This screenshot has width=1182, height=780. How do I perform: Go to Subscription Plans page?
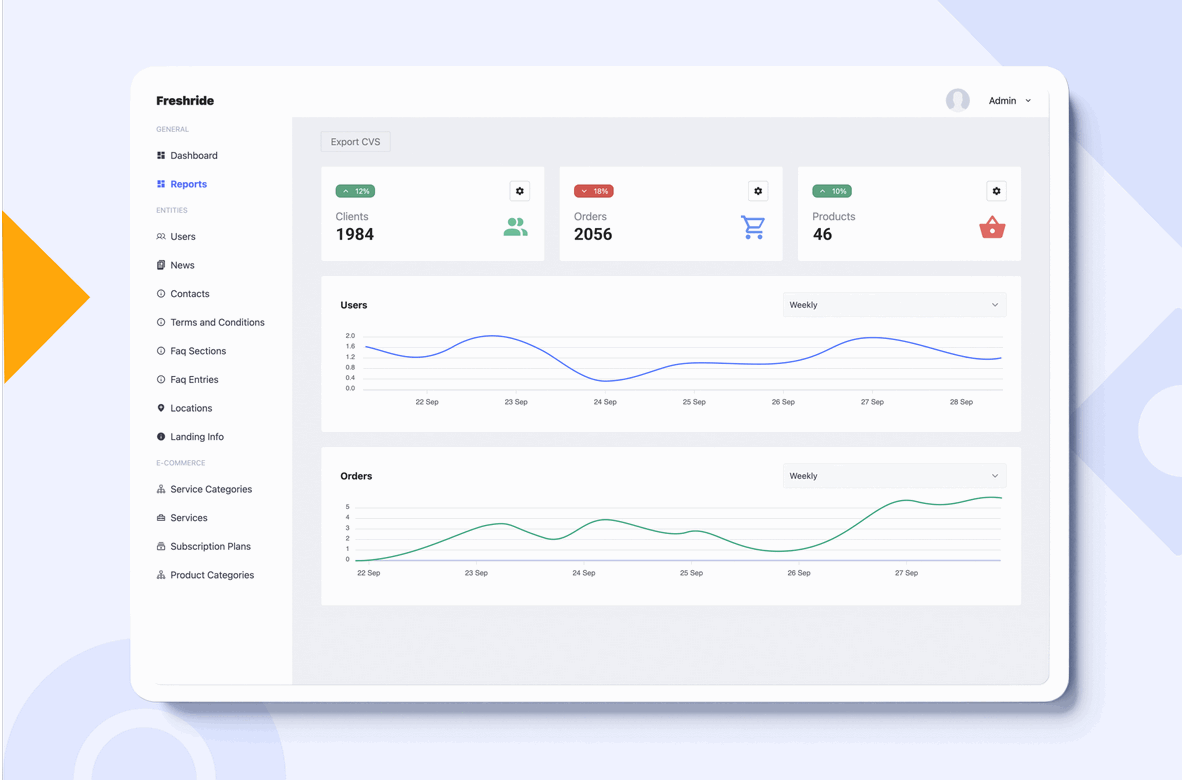pos(210,547)
